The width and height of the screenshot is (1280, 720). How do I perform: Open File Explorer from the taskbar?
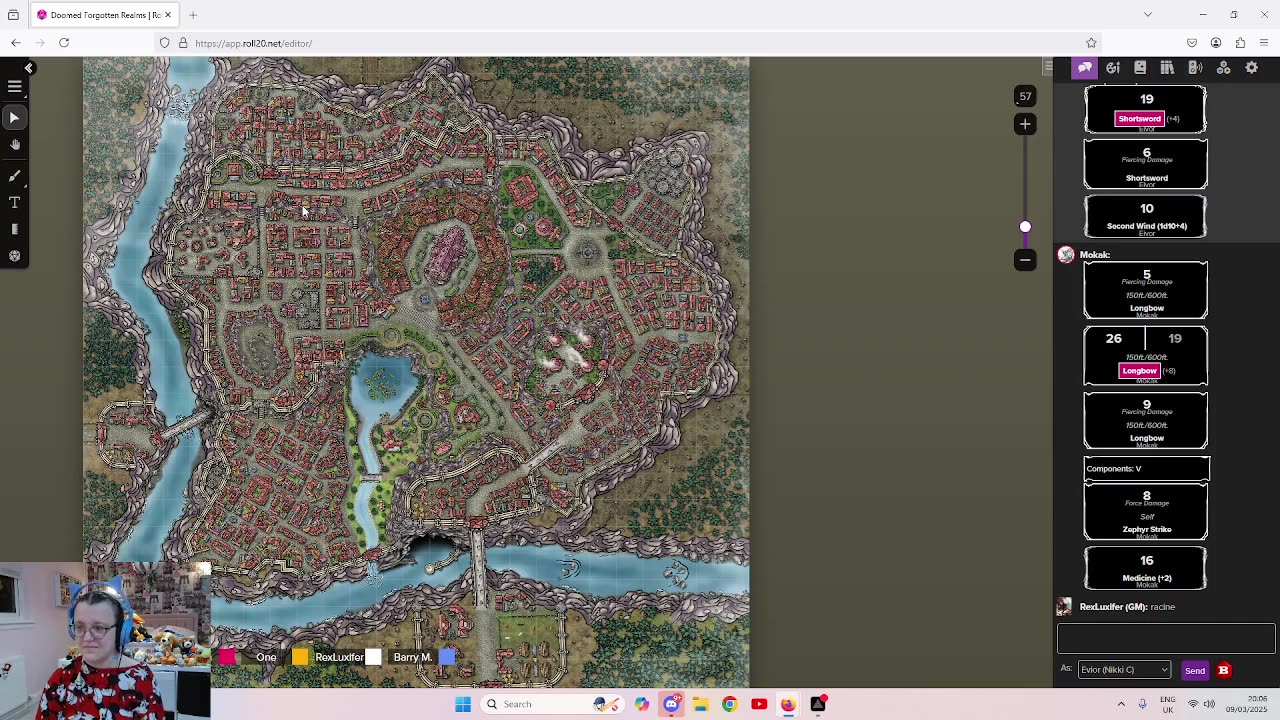click(700, 704)
